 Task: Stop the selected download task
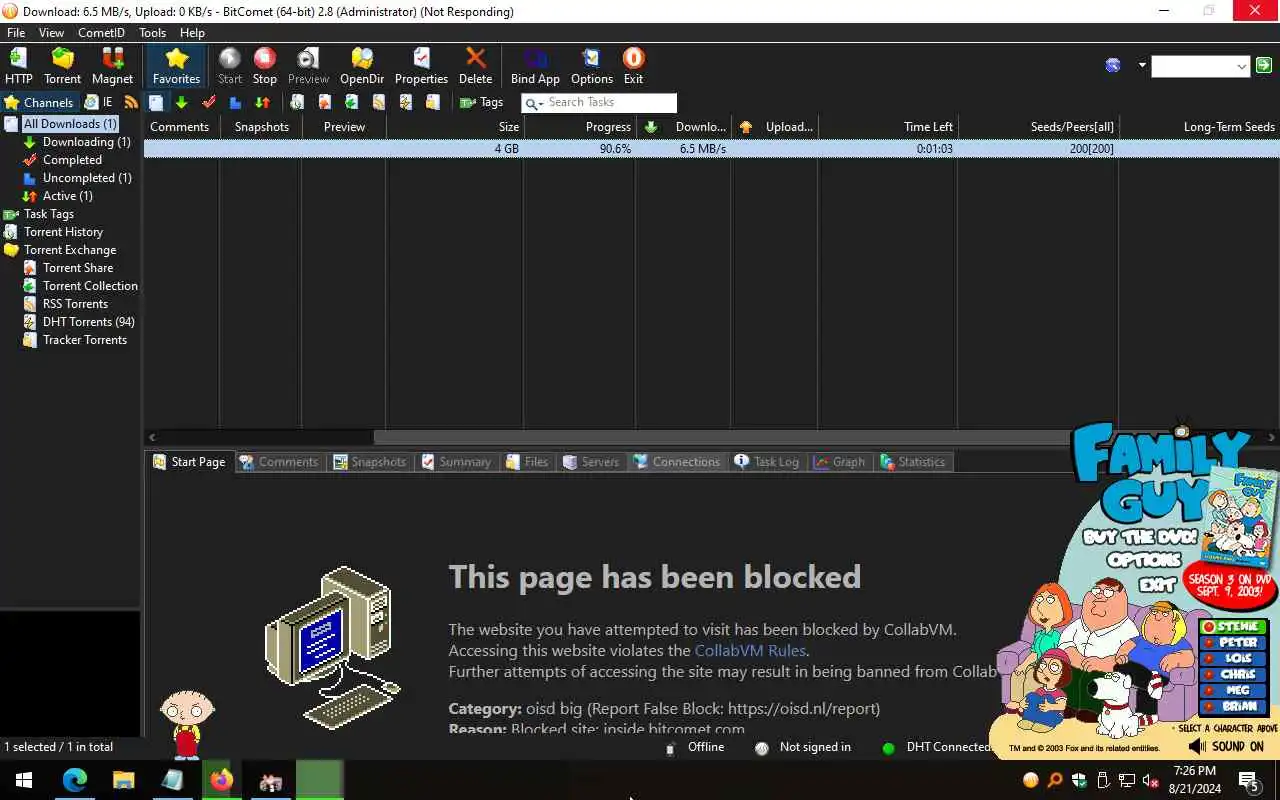click(x=264, y=66)
